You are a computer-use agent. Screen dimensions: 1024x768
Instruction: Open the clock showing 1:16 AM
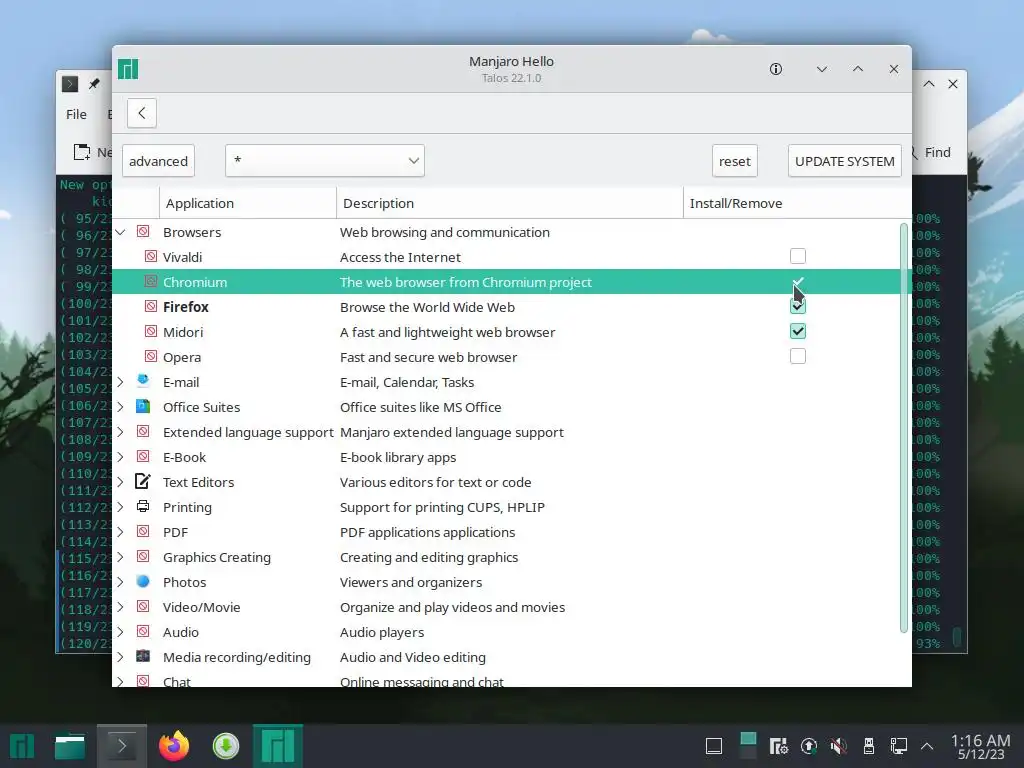(x=980, y=746)
